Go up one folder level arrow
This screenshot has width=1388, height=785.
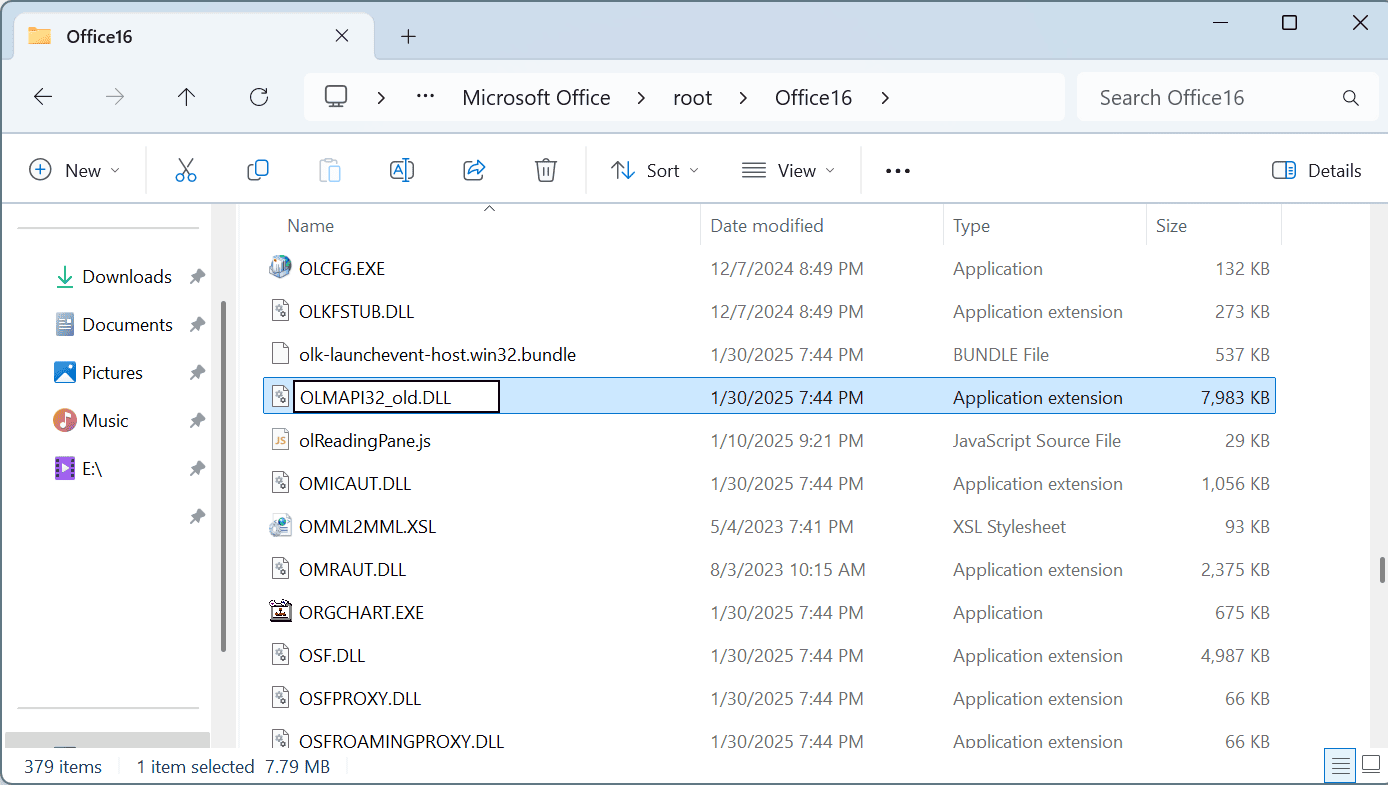186,97
